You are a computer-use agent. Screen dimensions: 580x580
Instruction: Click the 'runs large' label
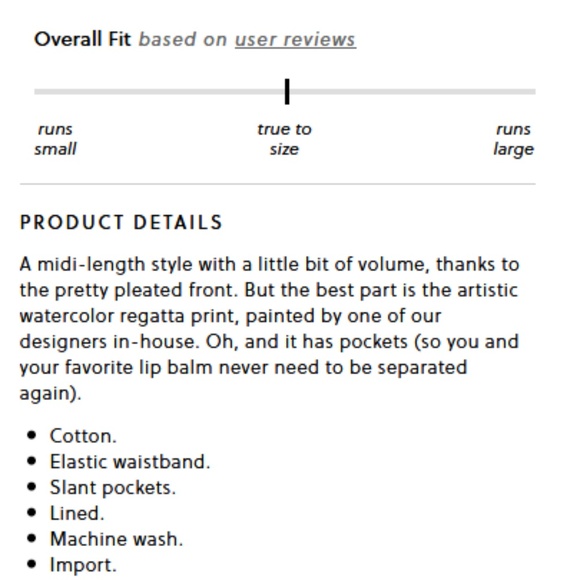click(513, 139)
